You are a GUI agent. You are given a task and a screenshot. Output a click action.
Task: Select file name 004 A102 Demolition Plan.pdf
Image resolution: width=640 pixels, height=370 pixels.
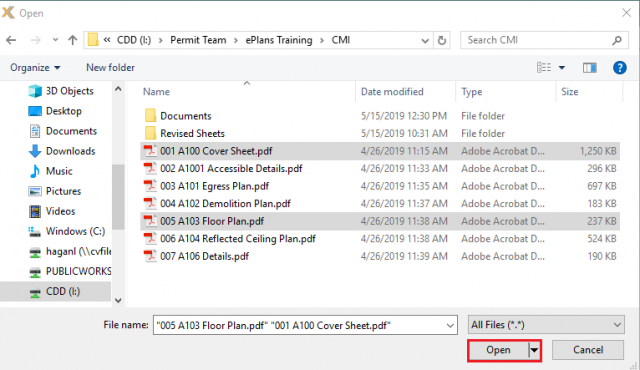point(225,203)
